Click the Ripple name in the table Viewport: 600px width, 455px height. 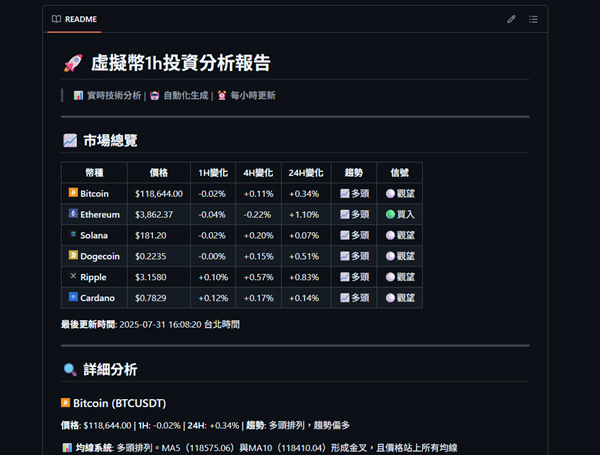tap(93, 277)
